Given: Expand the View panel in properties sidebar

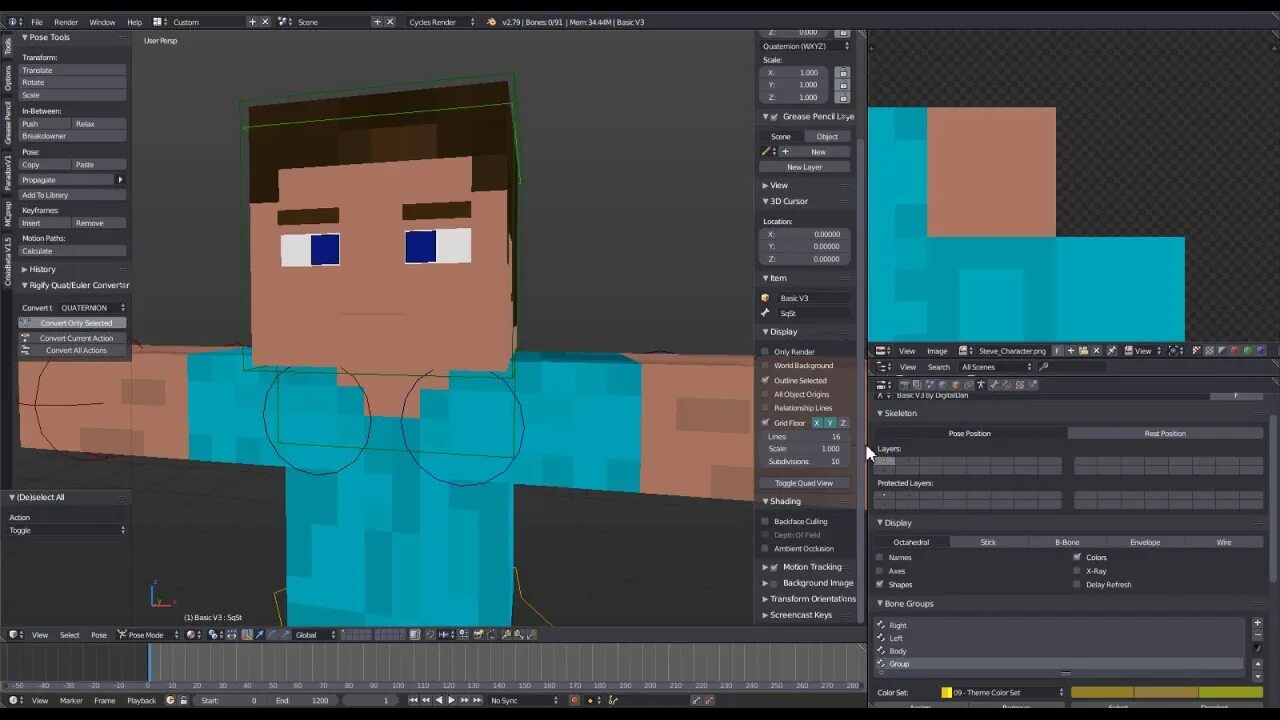Looking at the screenshot, I should coord(765,185).
